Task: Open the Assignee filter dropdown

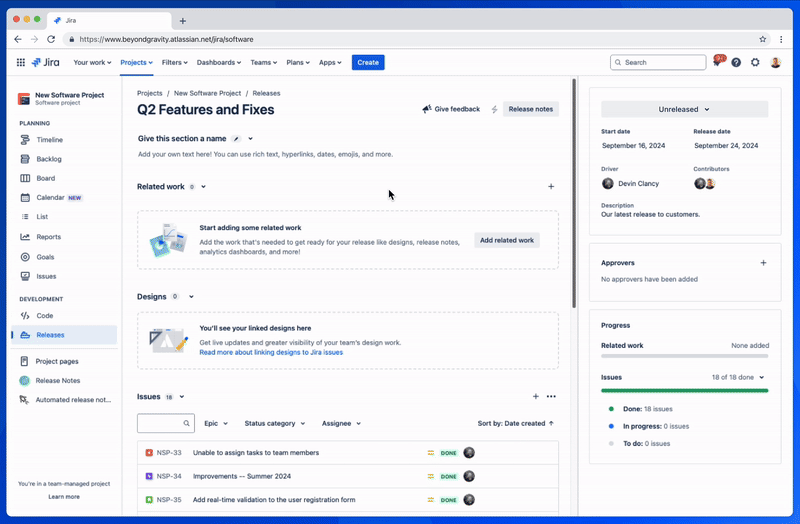Action: click(x=341, y=423)
